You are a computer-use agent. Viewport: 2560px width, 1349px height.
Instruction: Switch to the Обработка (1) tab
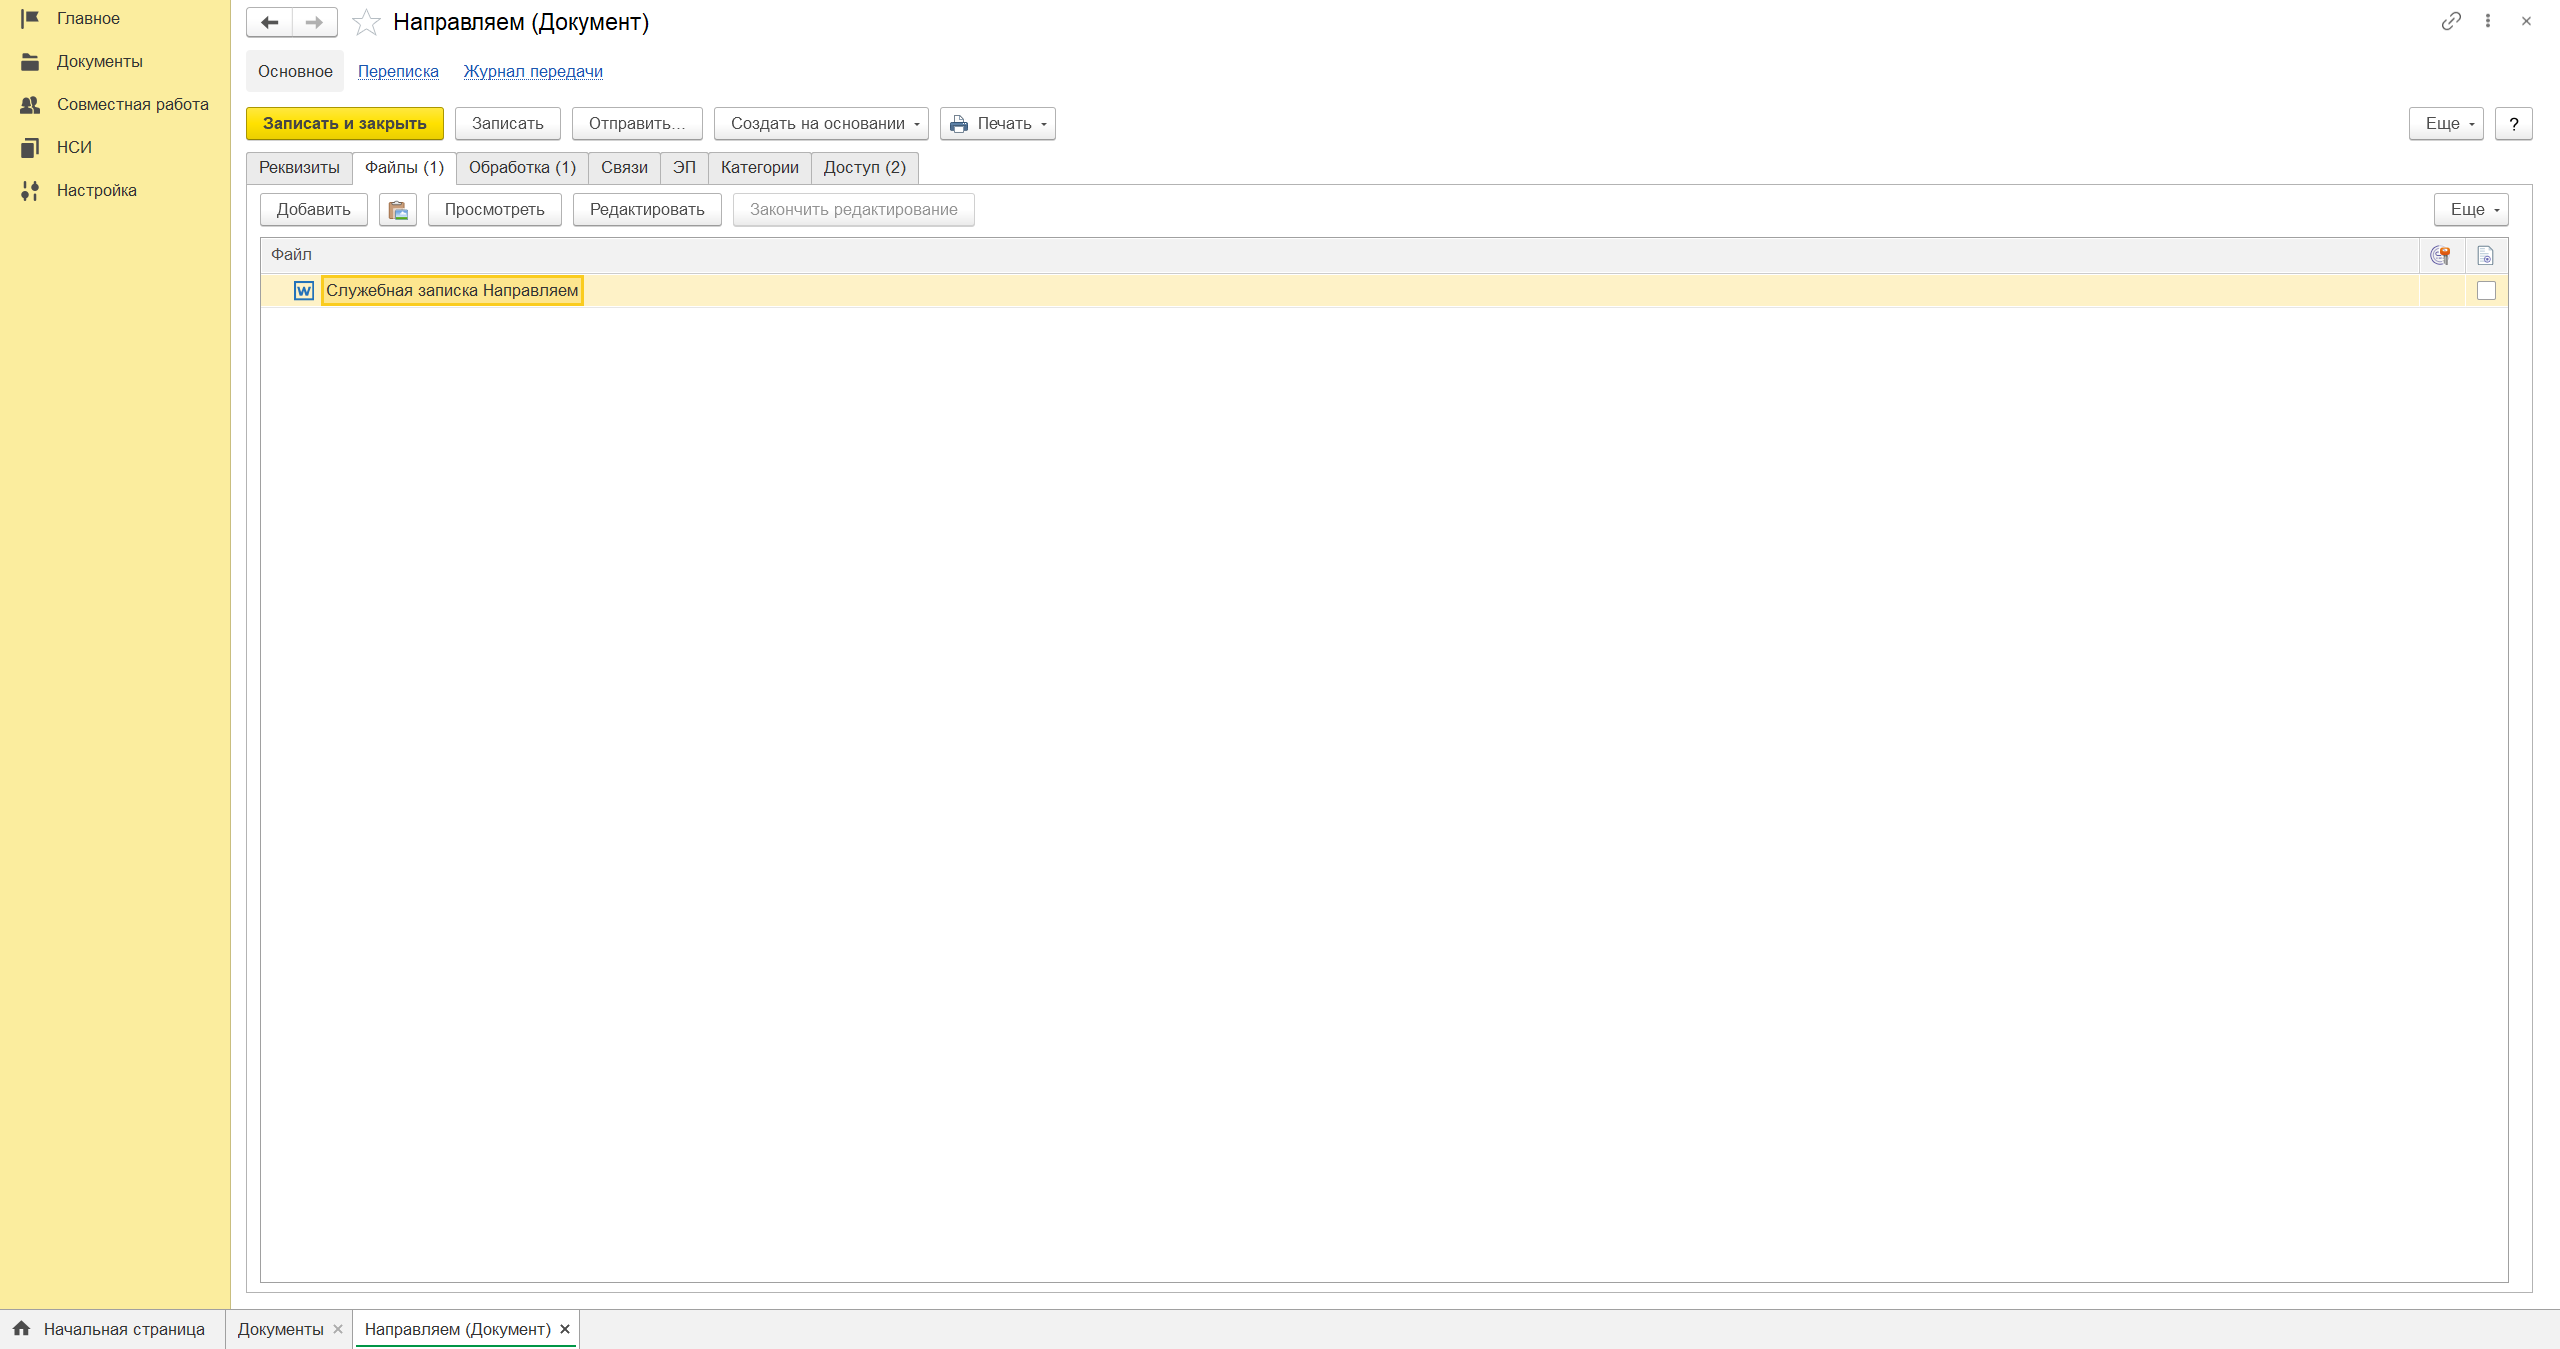click(522, 168)
